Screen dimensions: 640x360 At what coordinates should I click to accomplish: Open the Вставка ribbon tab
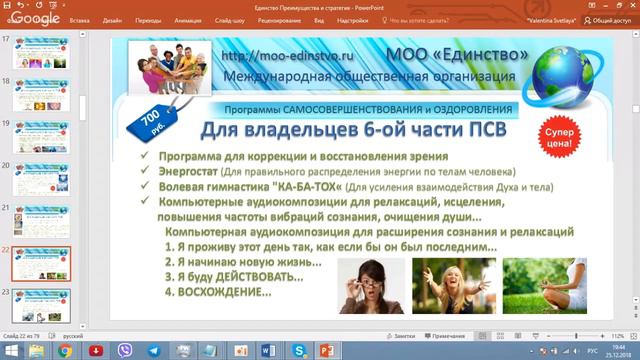tap(80, 20)
